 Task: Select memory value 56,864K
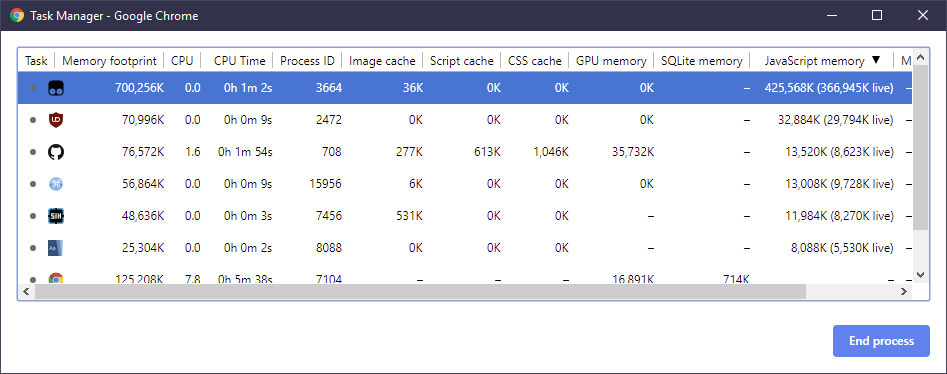click(x=143, y=184)
